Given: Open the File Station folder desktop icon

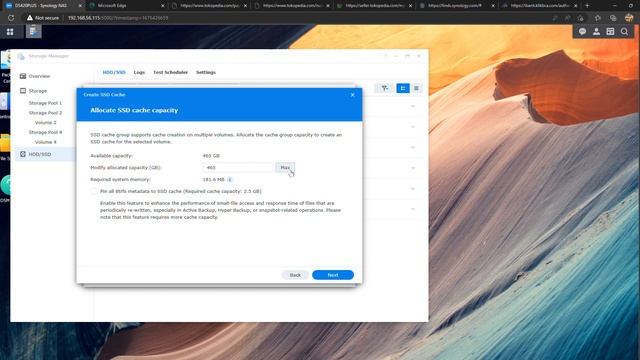Looking at the screenshot, I should 5,143.
